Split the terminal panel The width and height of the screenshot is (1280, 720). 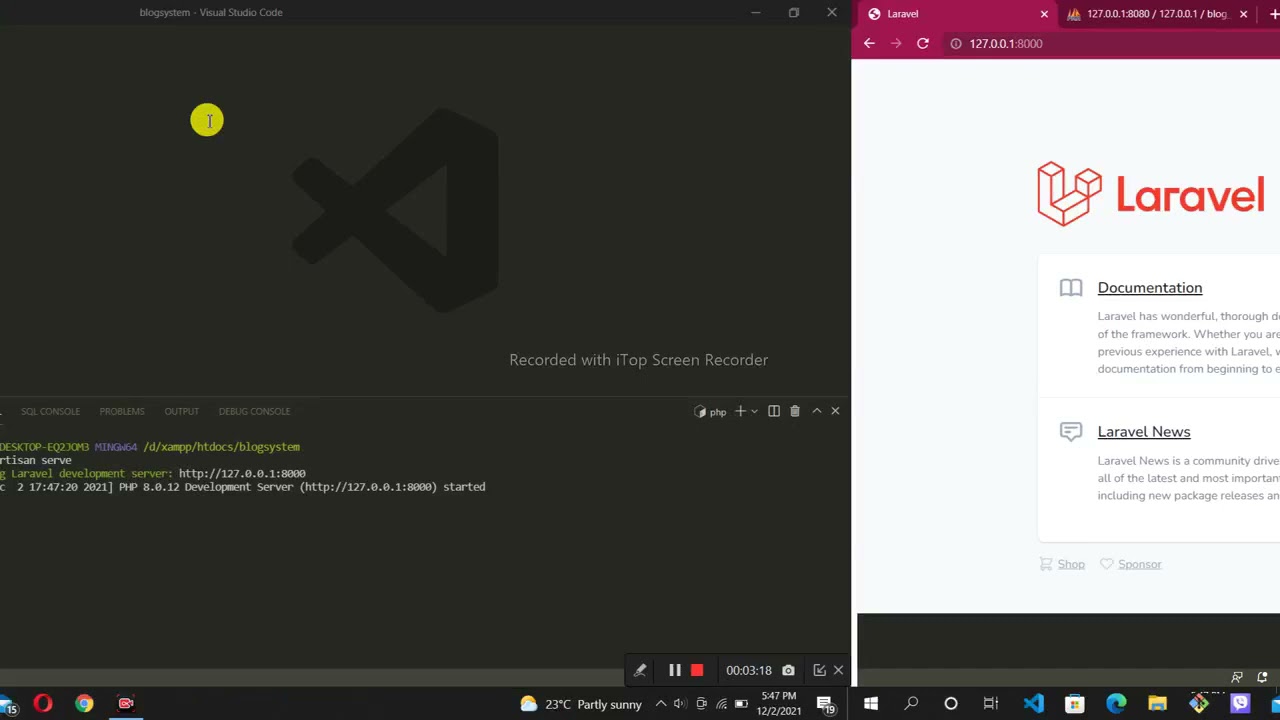[x=774, y=411]
